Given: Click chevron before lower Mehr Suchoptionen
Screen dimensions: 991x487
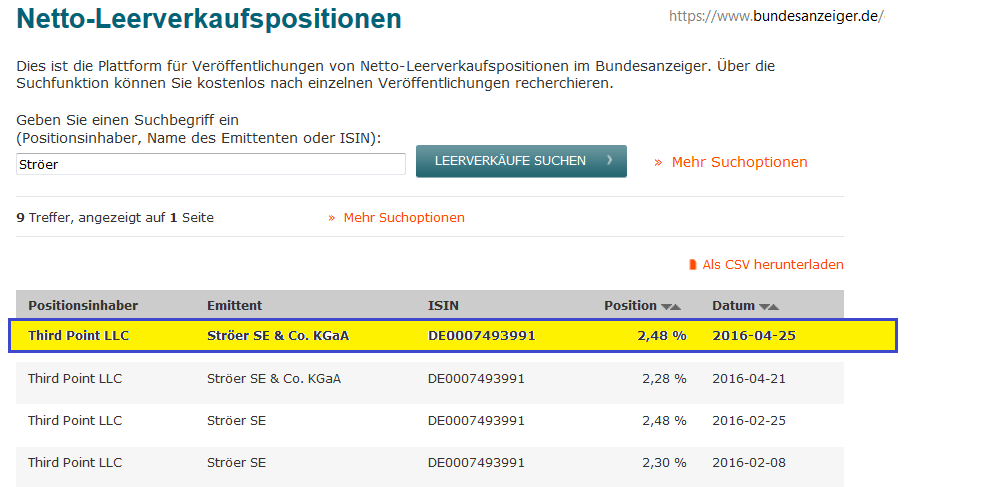Looking at the screenshot, I should (x=332, y=218).
